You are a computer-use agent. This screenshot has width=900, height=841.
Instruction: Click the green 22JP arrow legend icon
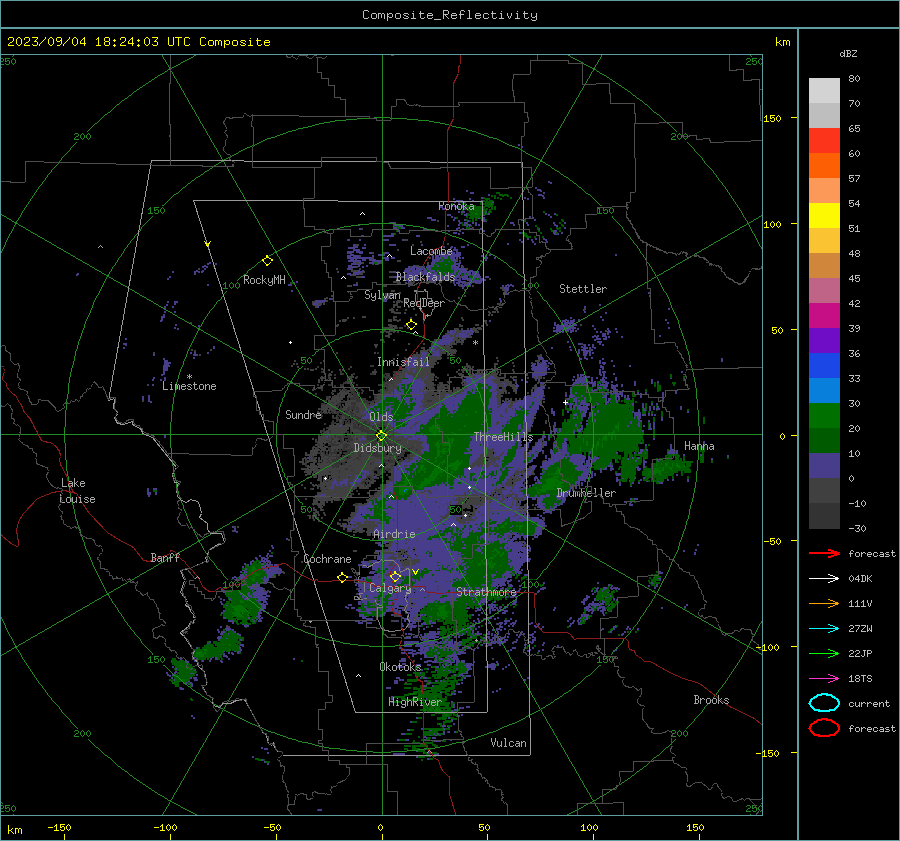(x=824, y=653)
